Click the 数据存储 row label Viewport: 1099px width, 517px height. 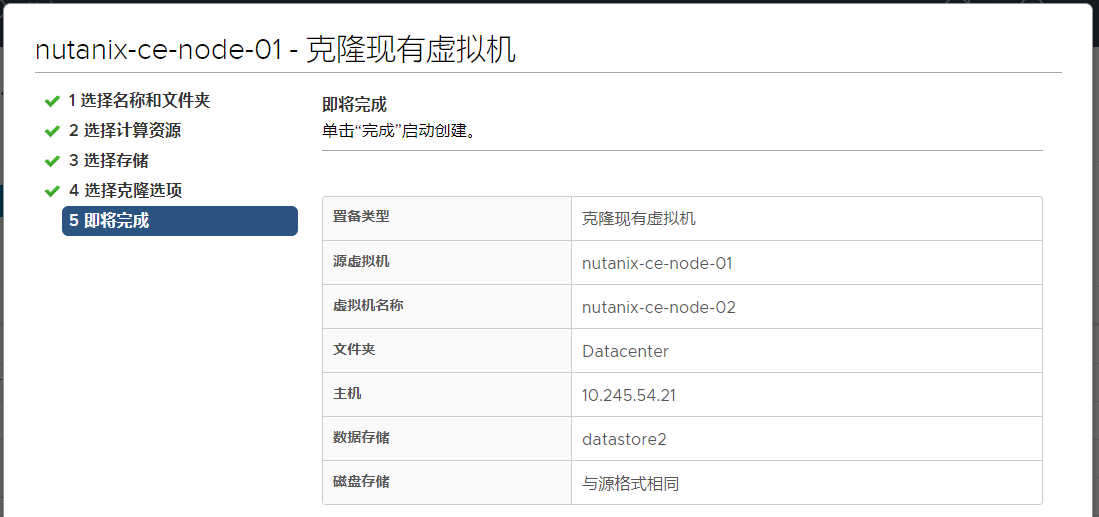click(x=361, y=437)
